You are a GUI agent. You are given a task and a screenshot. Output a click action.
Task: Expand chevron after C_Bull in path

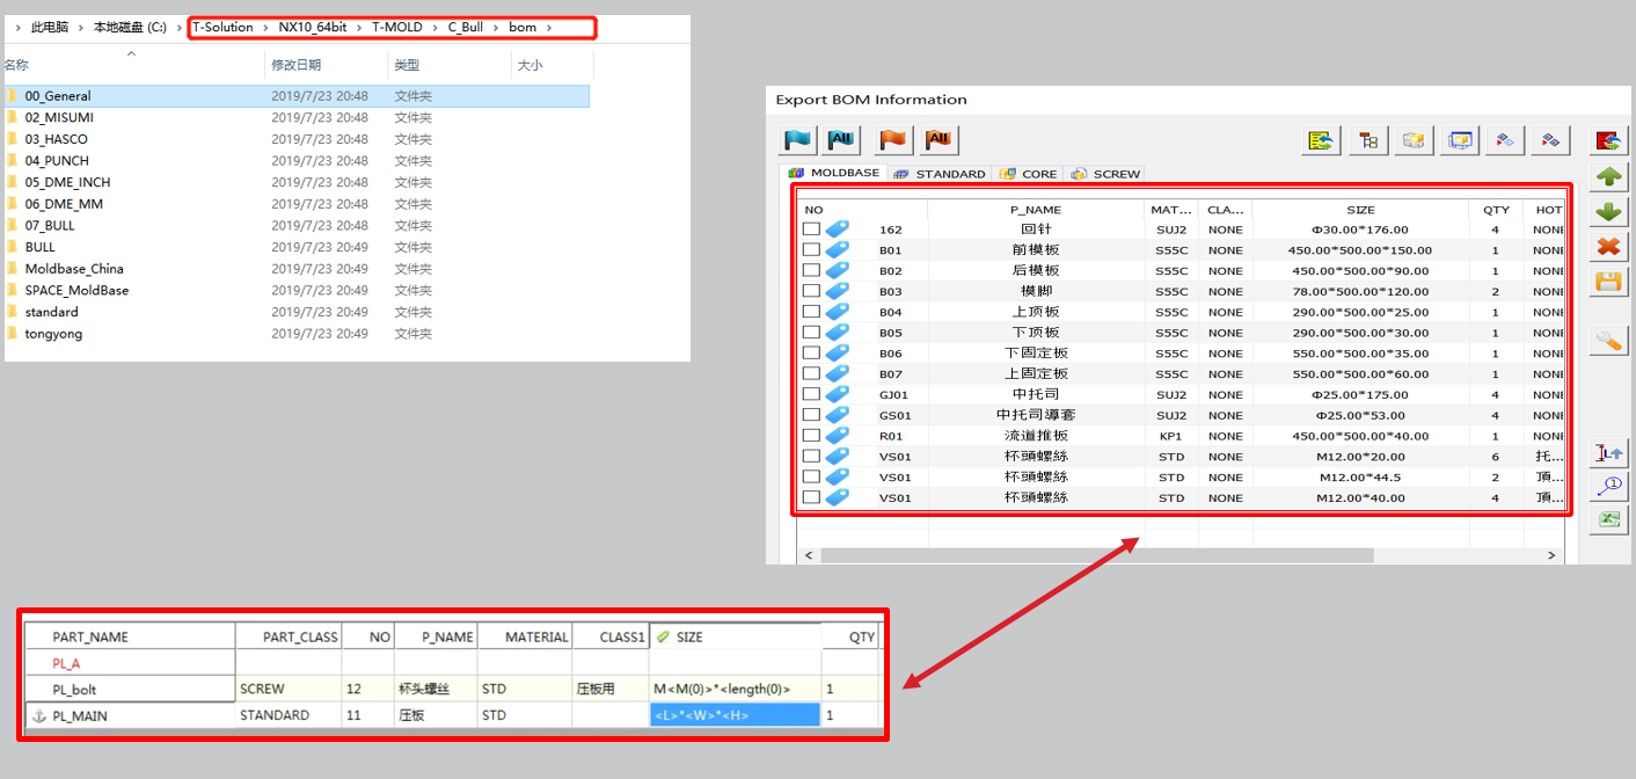495,28
